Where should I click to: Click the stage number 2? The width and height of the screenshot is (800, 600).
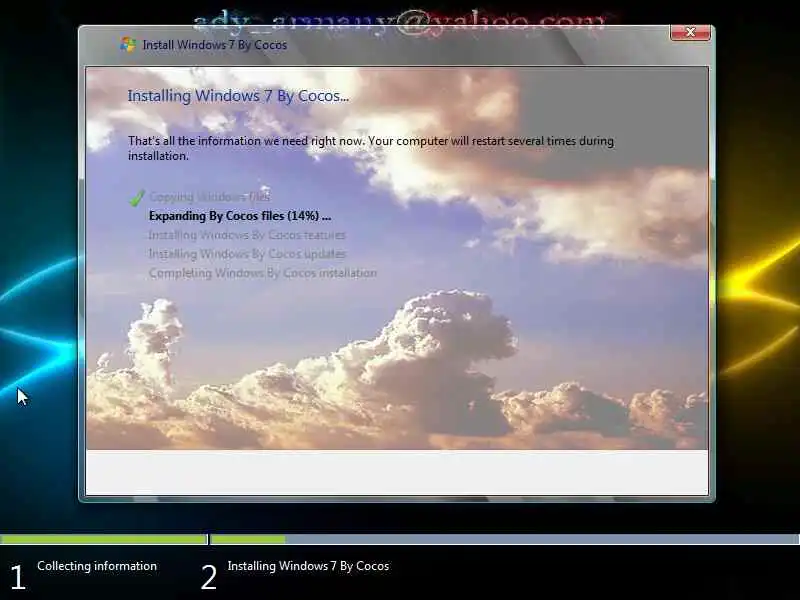point(209,578)
